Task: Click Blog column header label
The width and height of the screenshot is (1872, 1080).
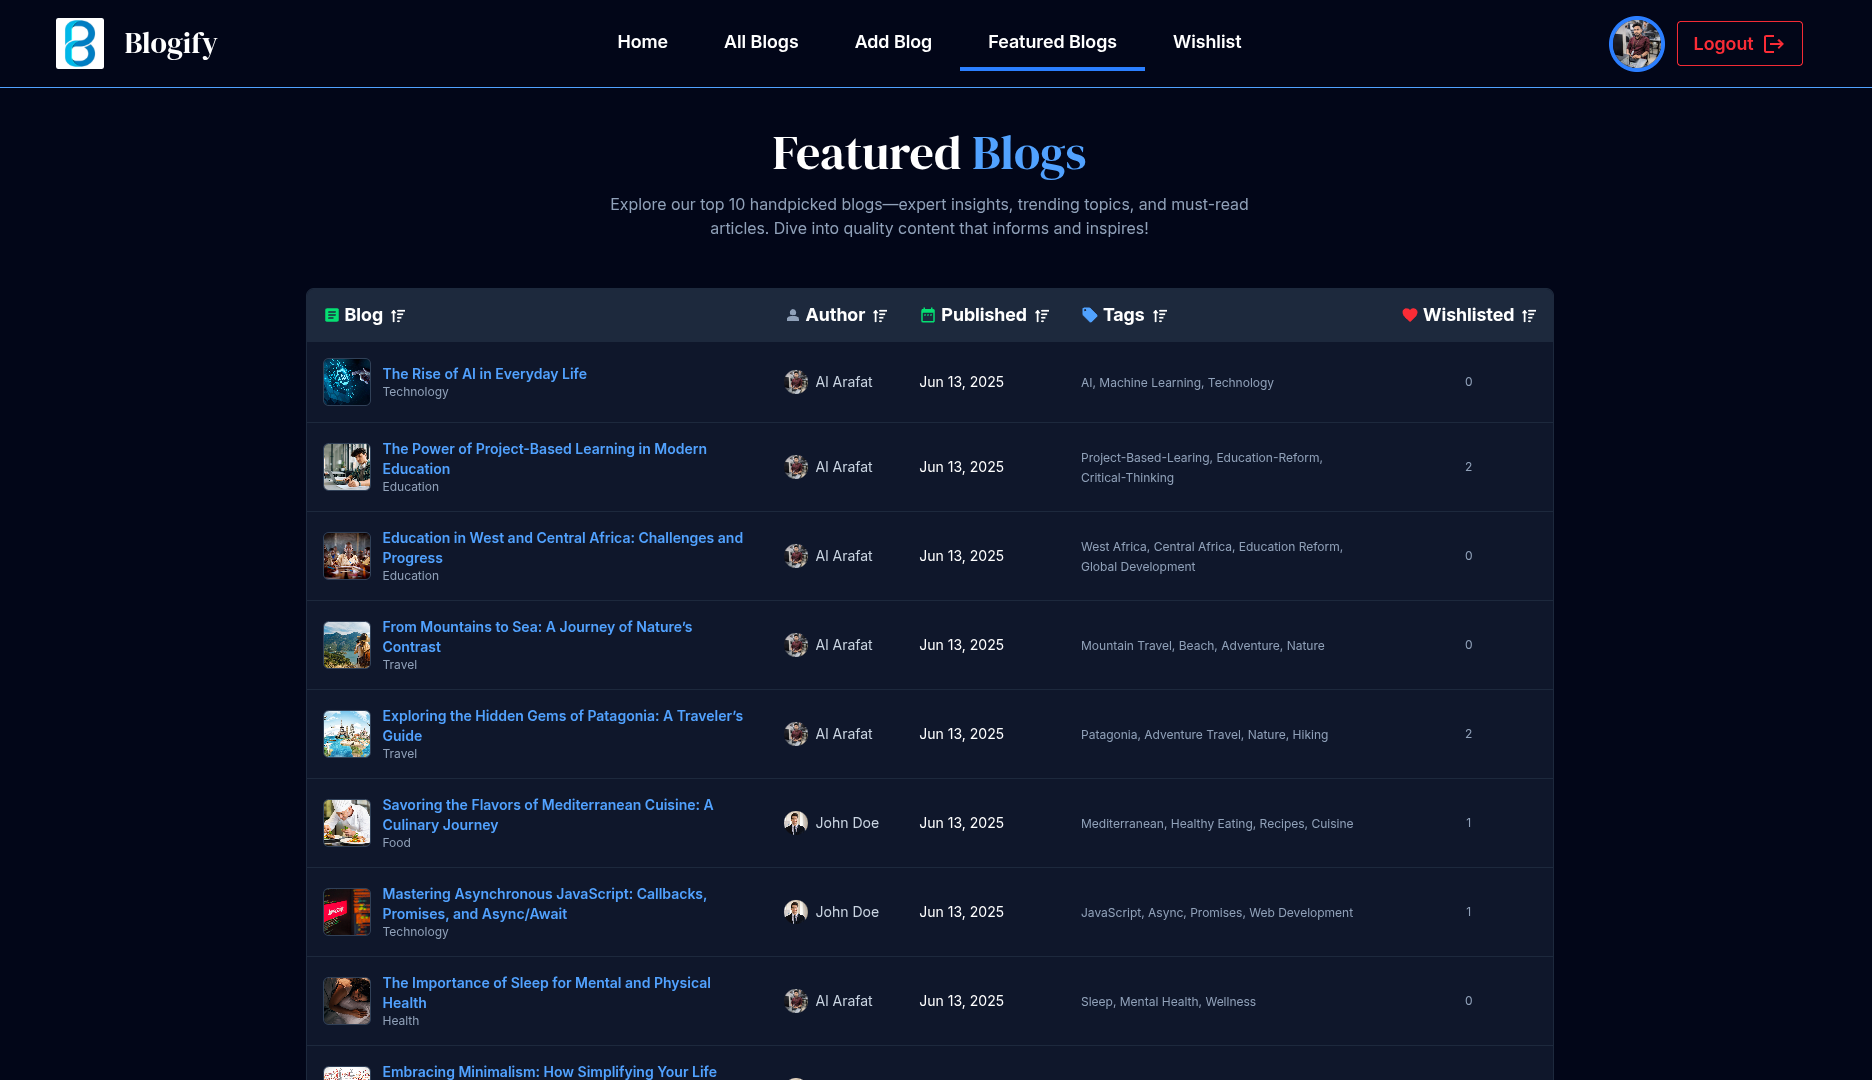Action: click(363, 315)
